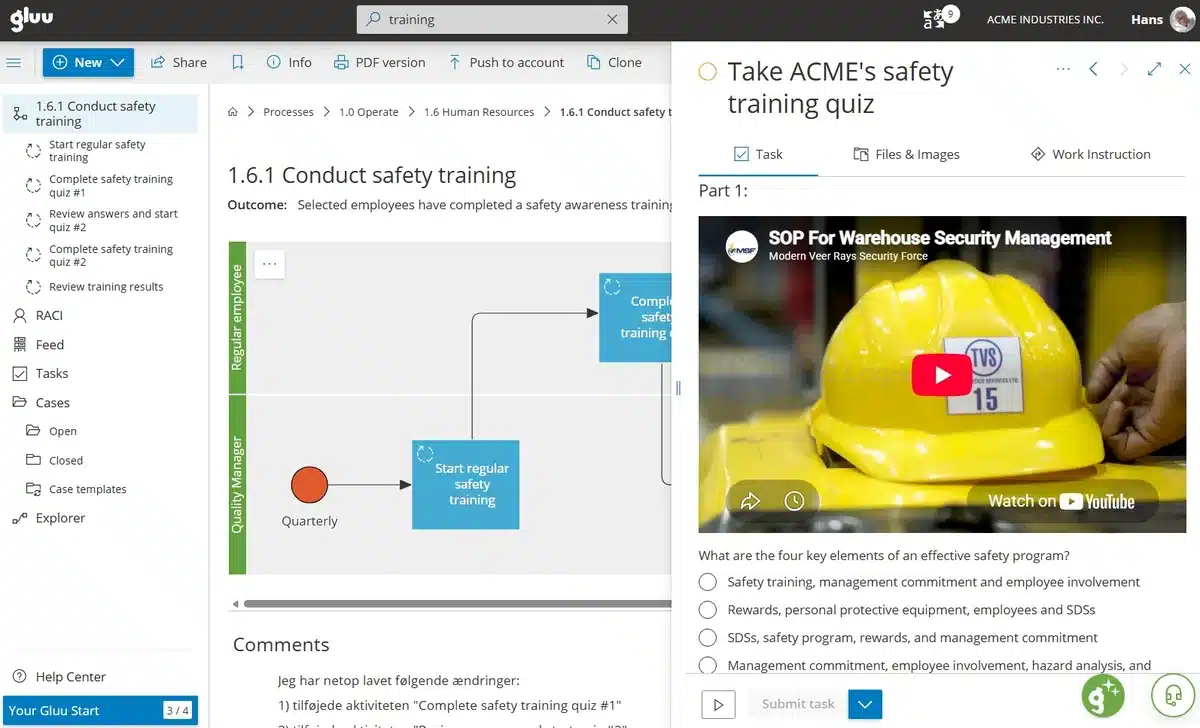Select 'Safety training, management commitment' answer
The image size is (1200, 728).
point(708,582)
